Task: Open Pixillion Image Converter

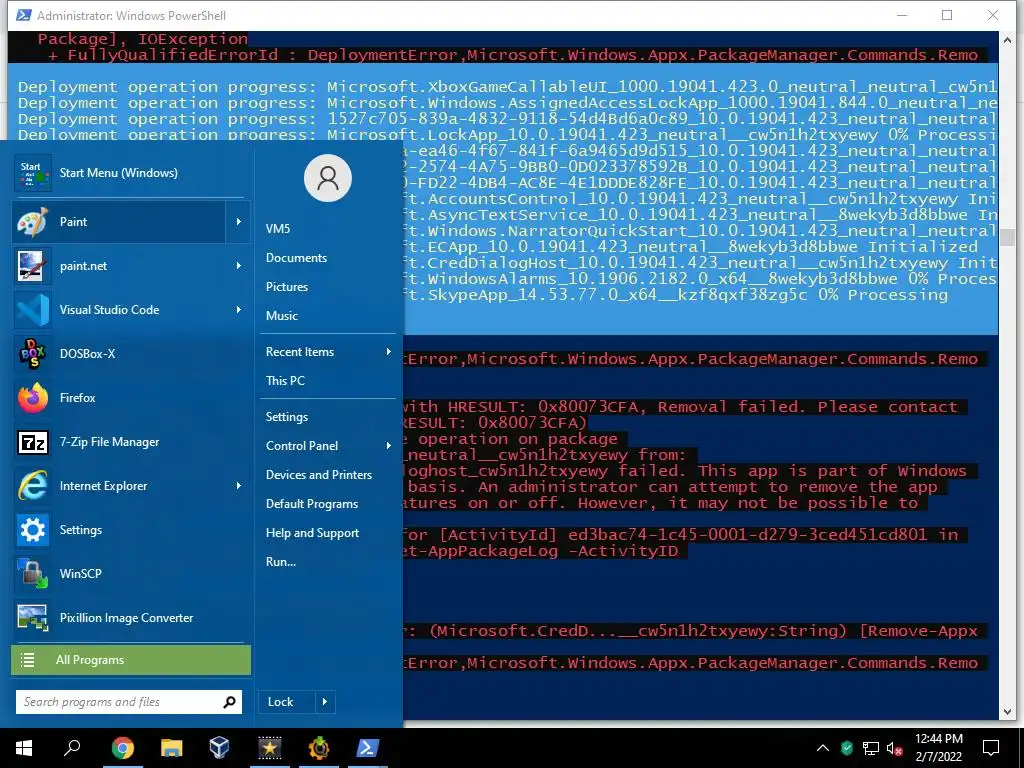Action: pos(131,618)
